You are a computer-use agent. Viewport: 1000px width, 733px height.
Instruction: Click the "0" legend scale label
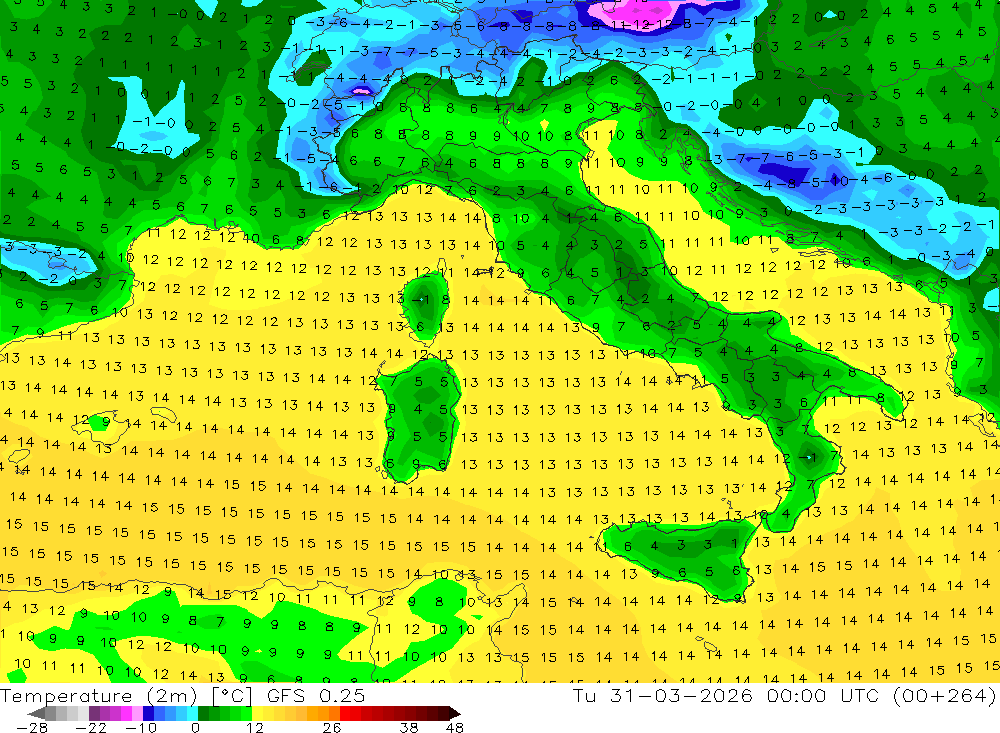coord(196,728)
